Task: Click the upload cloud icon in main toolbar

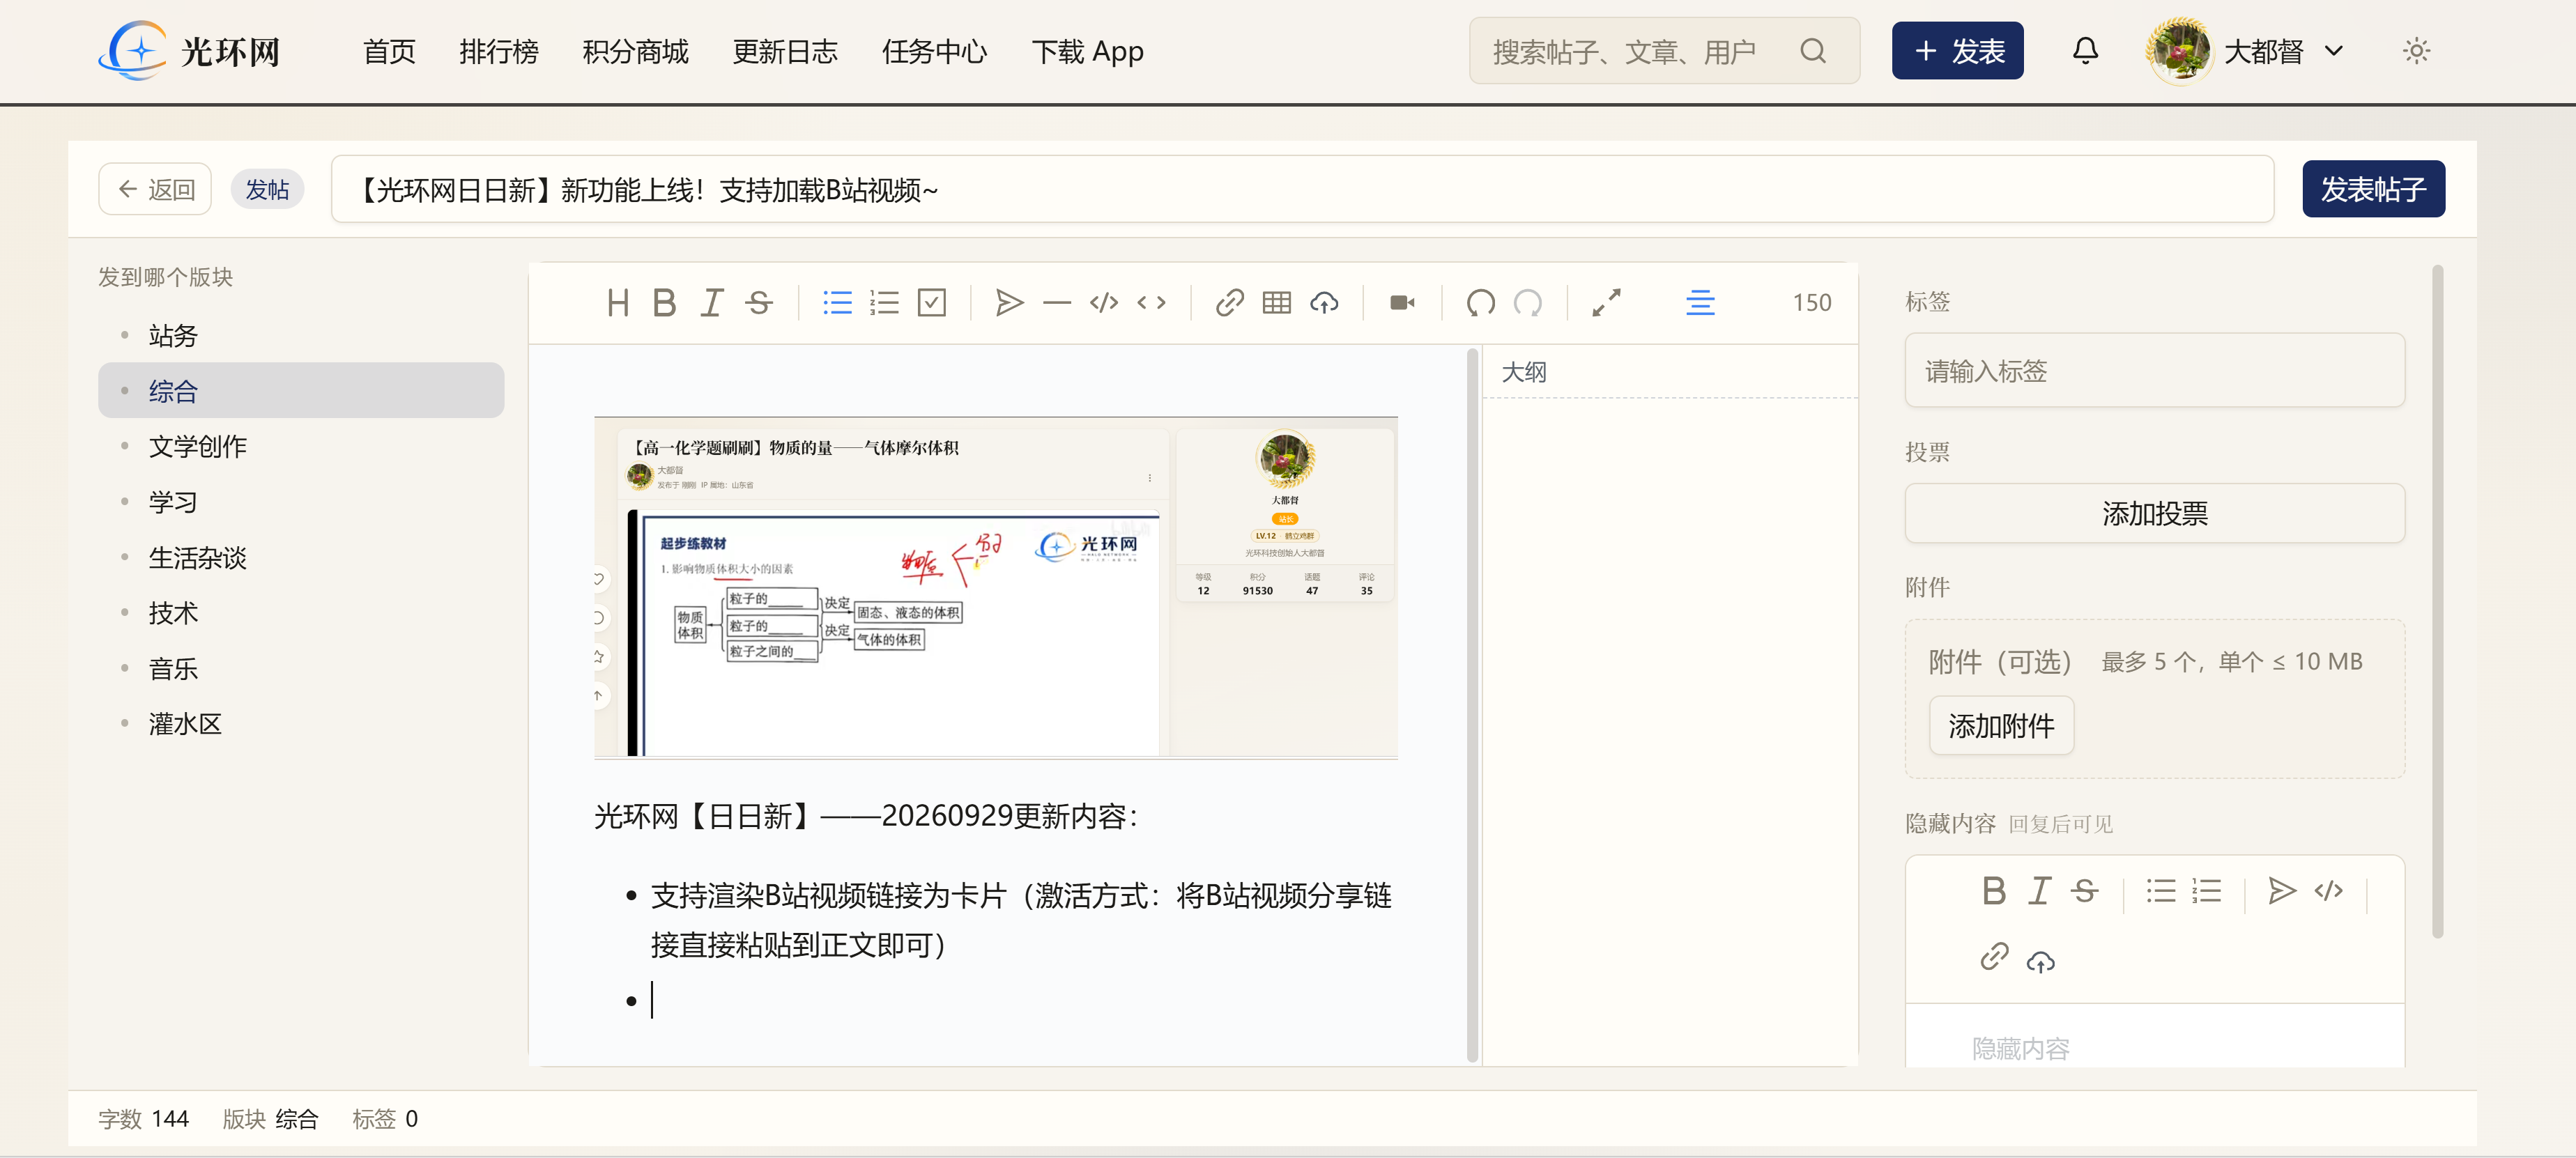Action: tap(1324, 302)
